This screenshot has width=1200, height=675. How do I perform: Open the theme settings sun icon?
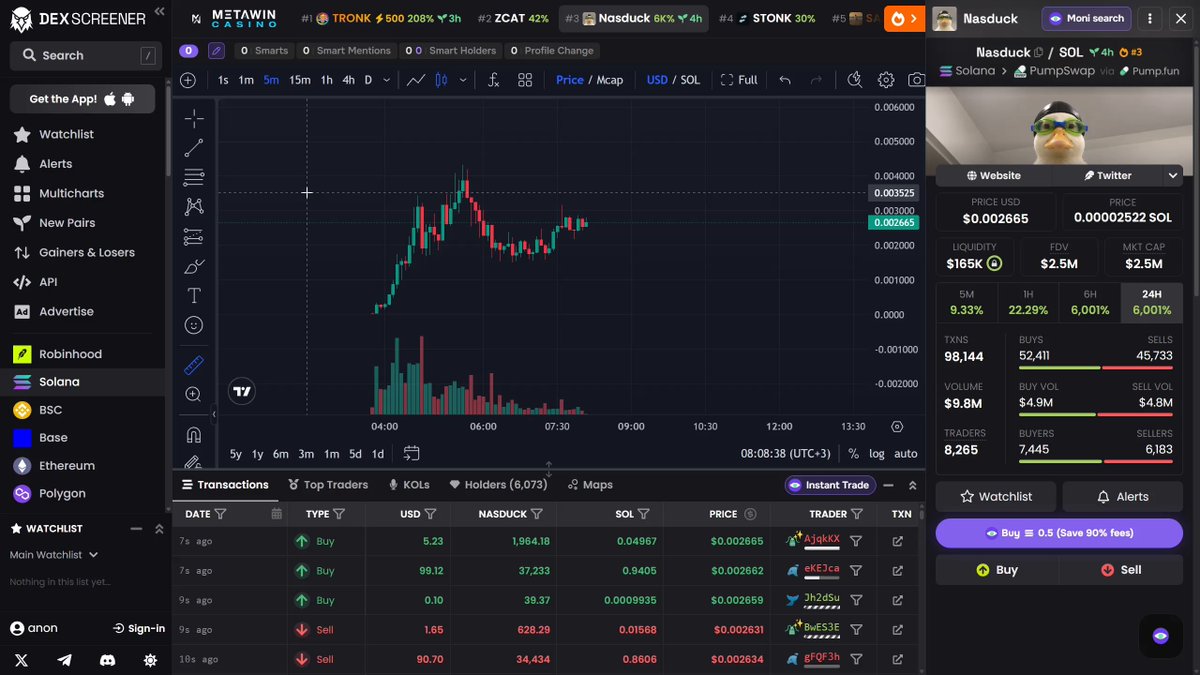pos(150,660)
